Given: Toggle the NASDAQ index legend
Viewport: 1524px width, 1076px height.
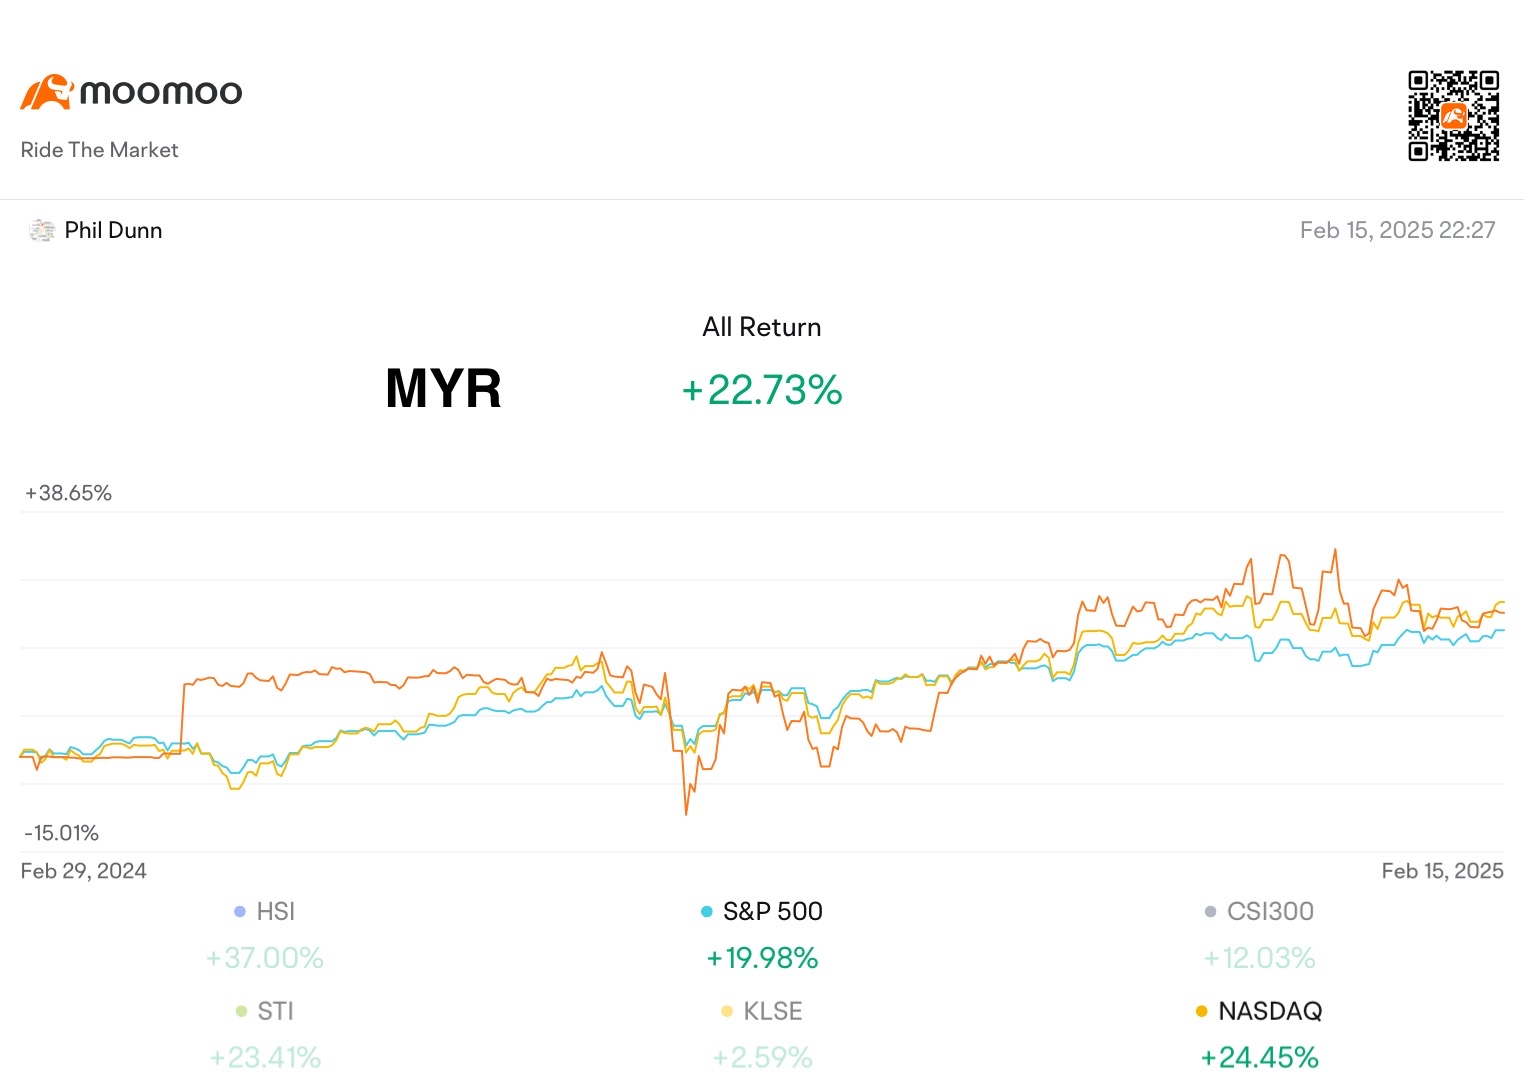Looking at the screenshot, I should coord(1259,1011).
